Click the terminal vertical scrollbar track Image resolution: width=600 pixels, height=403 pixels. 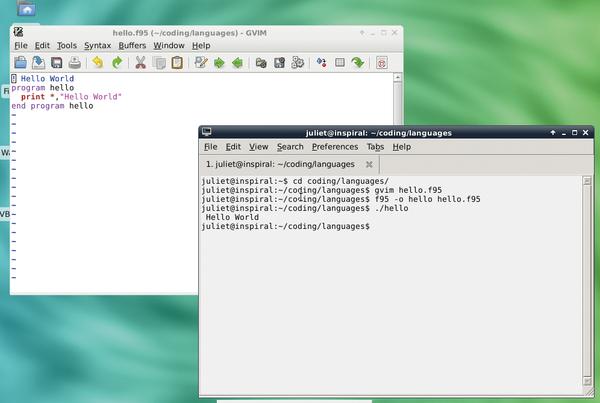point(587,281)
